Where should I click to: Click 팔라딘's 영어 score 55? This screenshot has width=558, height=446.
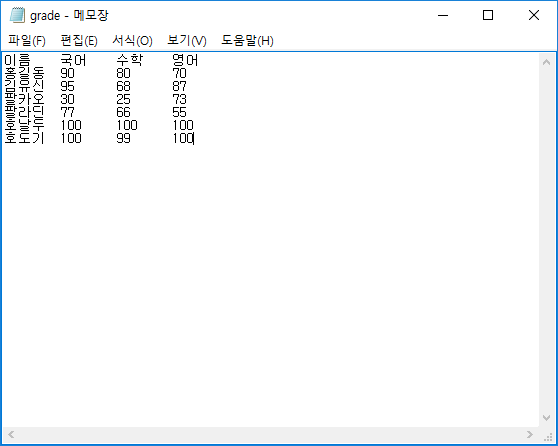pyautogui.click(x=179, y=112)
